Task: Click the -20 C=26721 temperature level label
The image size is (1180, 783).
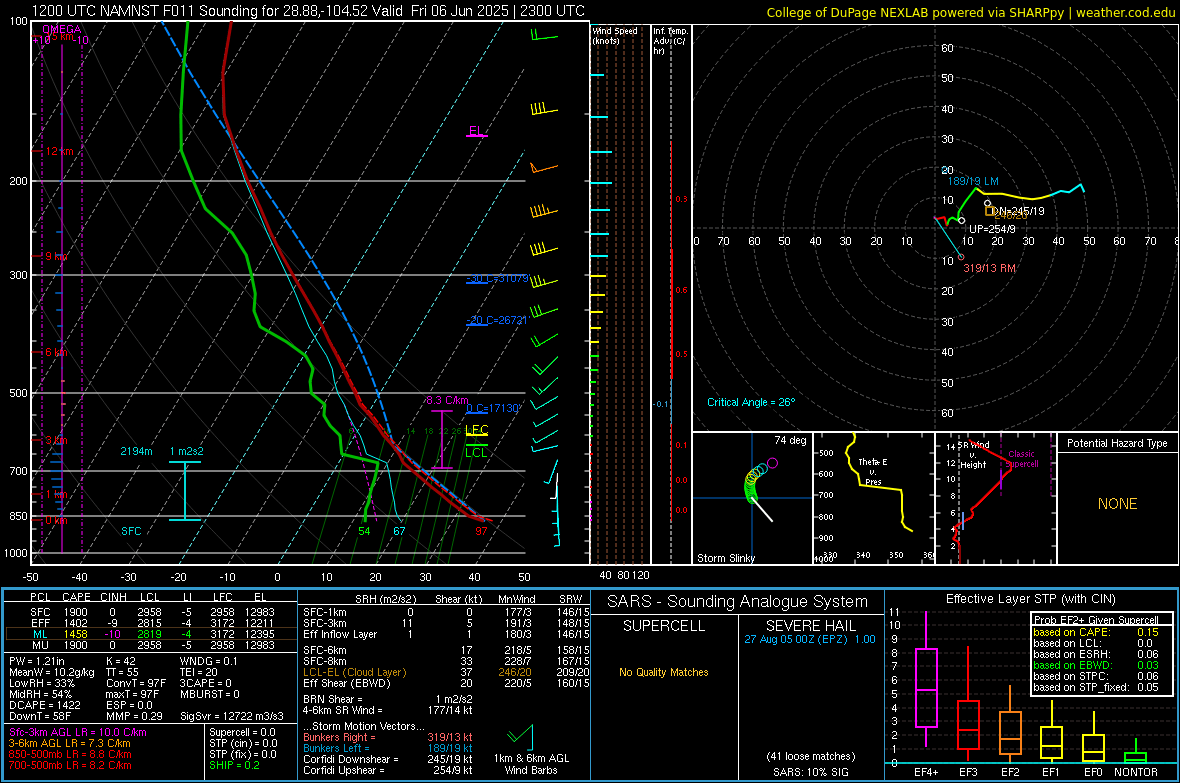Action: [x=497, y=320]
